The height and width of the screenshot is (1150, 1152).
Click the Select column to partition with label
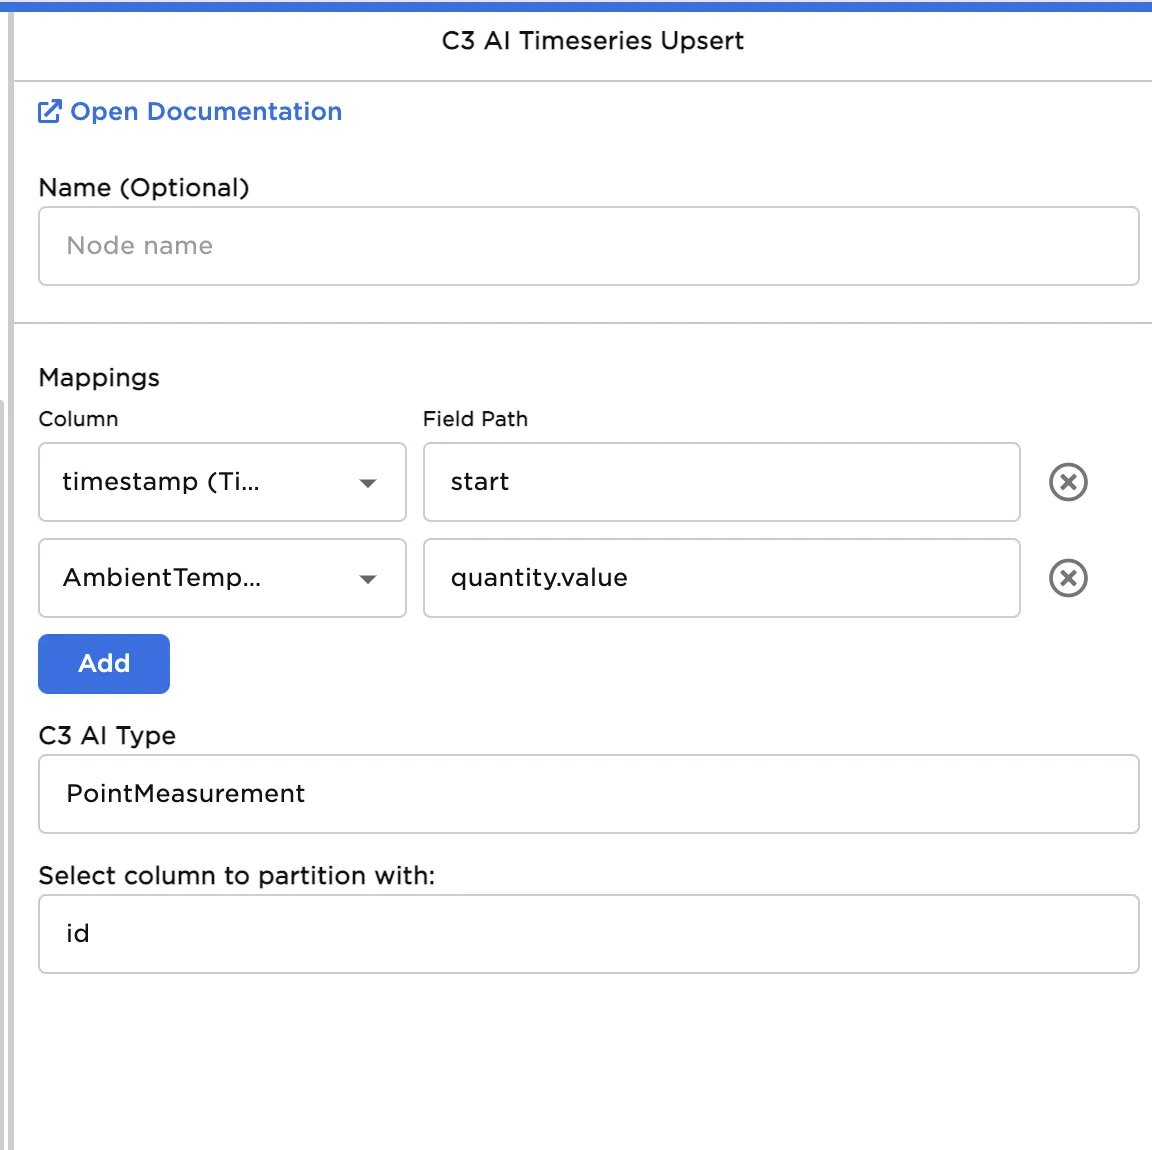[x=236, y=875]
